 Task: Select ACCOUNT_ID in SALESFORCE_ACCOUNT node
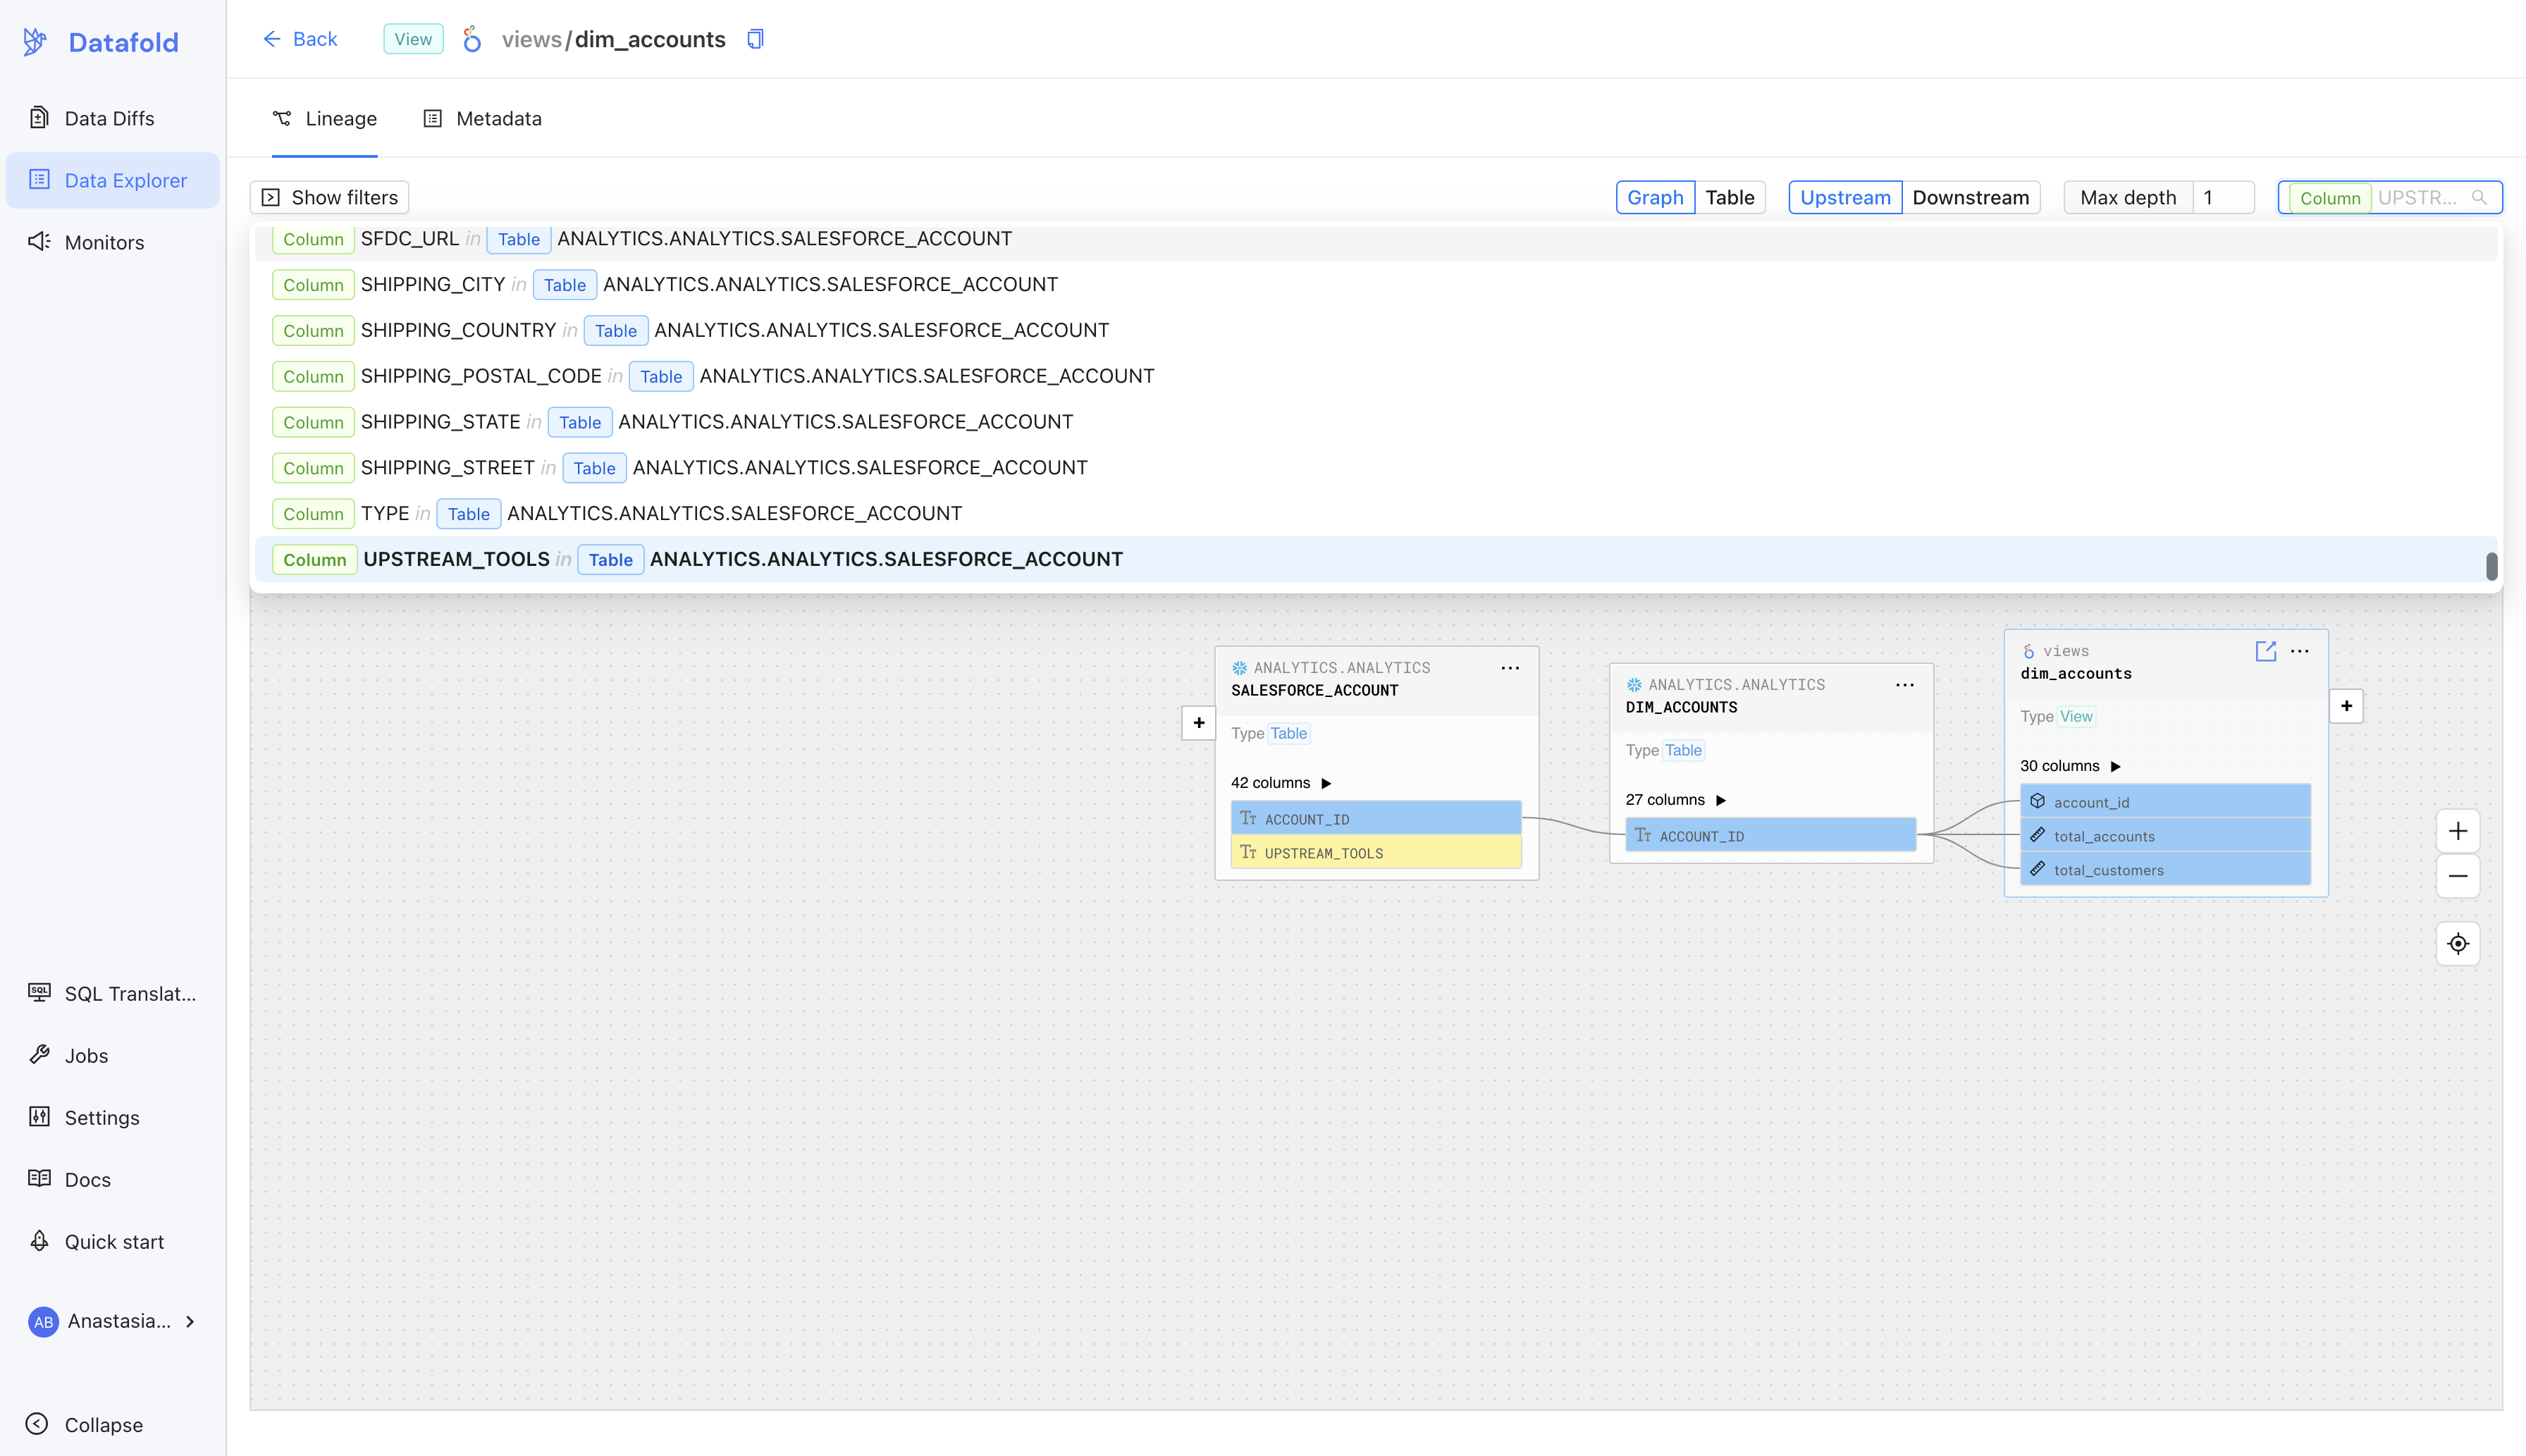tap(1376, 818)
